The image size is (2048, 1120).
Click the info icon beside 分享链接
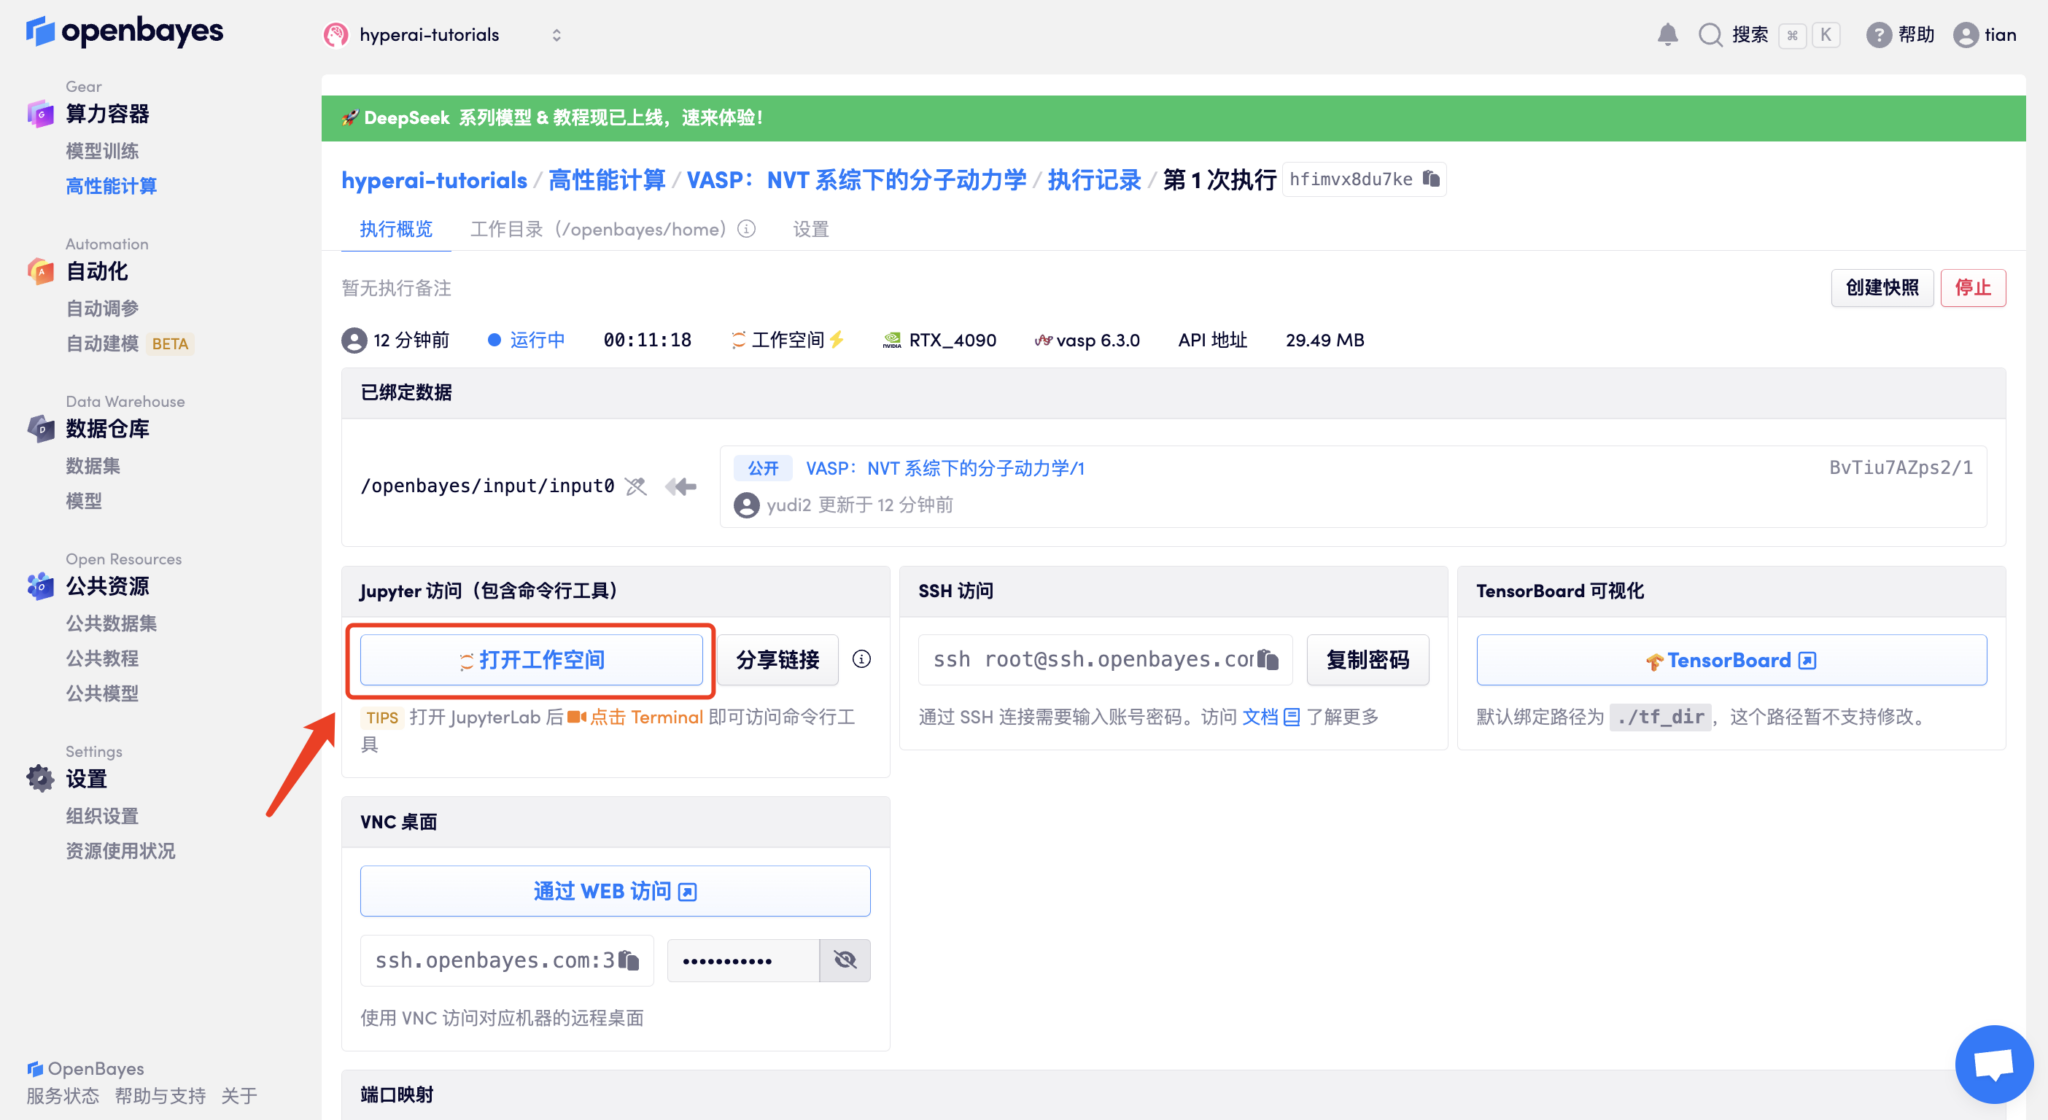[861, 659]
